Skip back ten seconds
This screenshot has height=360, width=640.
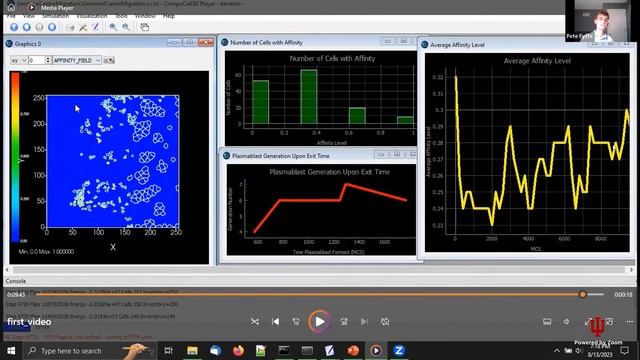coord(296,322)
